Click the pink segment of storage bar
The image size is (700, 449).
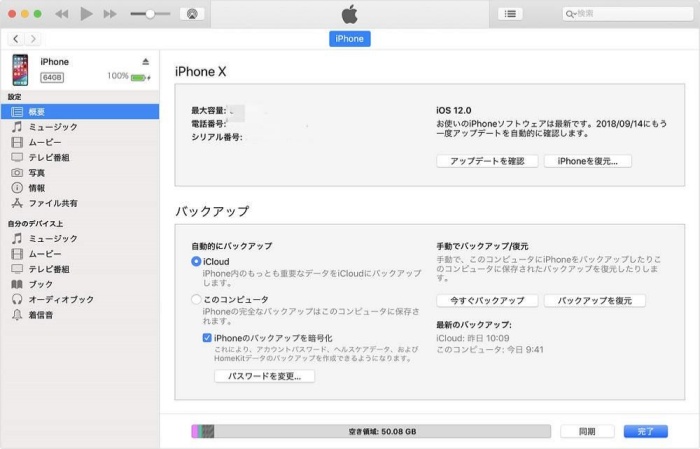pyautogui.click(x=195, y=431)
